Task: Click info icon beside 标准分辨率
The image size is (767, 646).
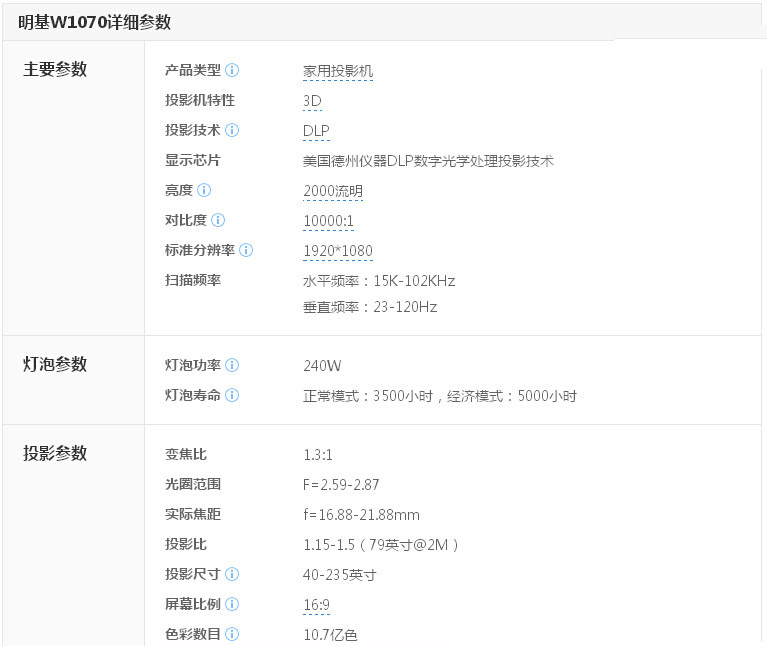Action: click(246, 250)
